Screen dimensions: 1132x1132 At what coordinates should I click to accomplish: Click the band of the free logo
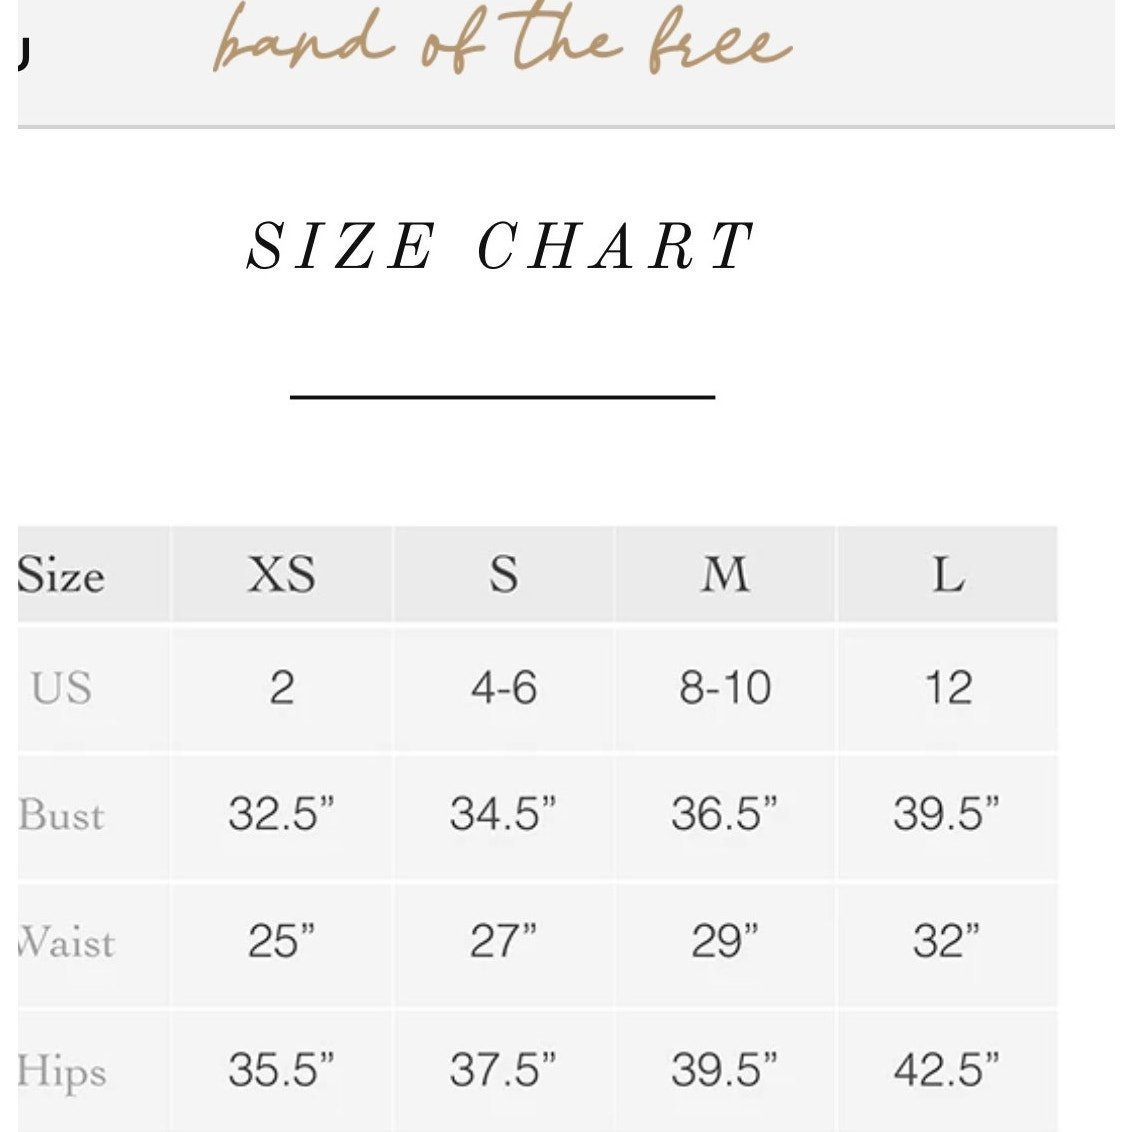[502, 40]
